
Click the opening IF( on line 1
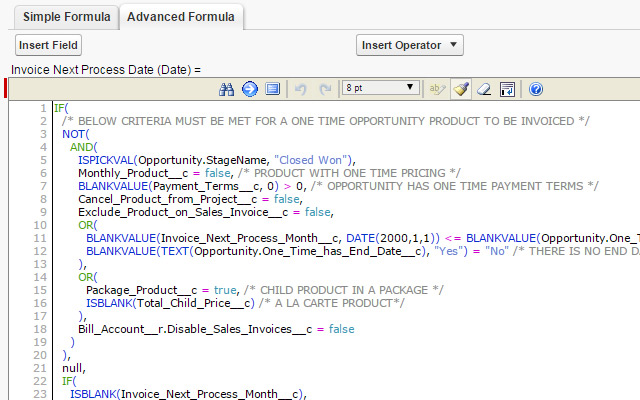pos(61,107)
